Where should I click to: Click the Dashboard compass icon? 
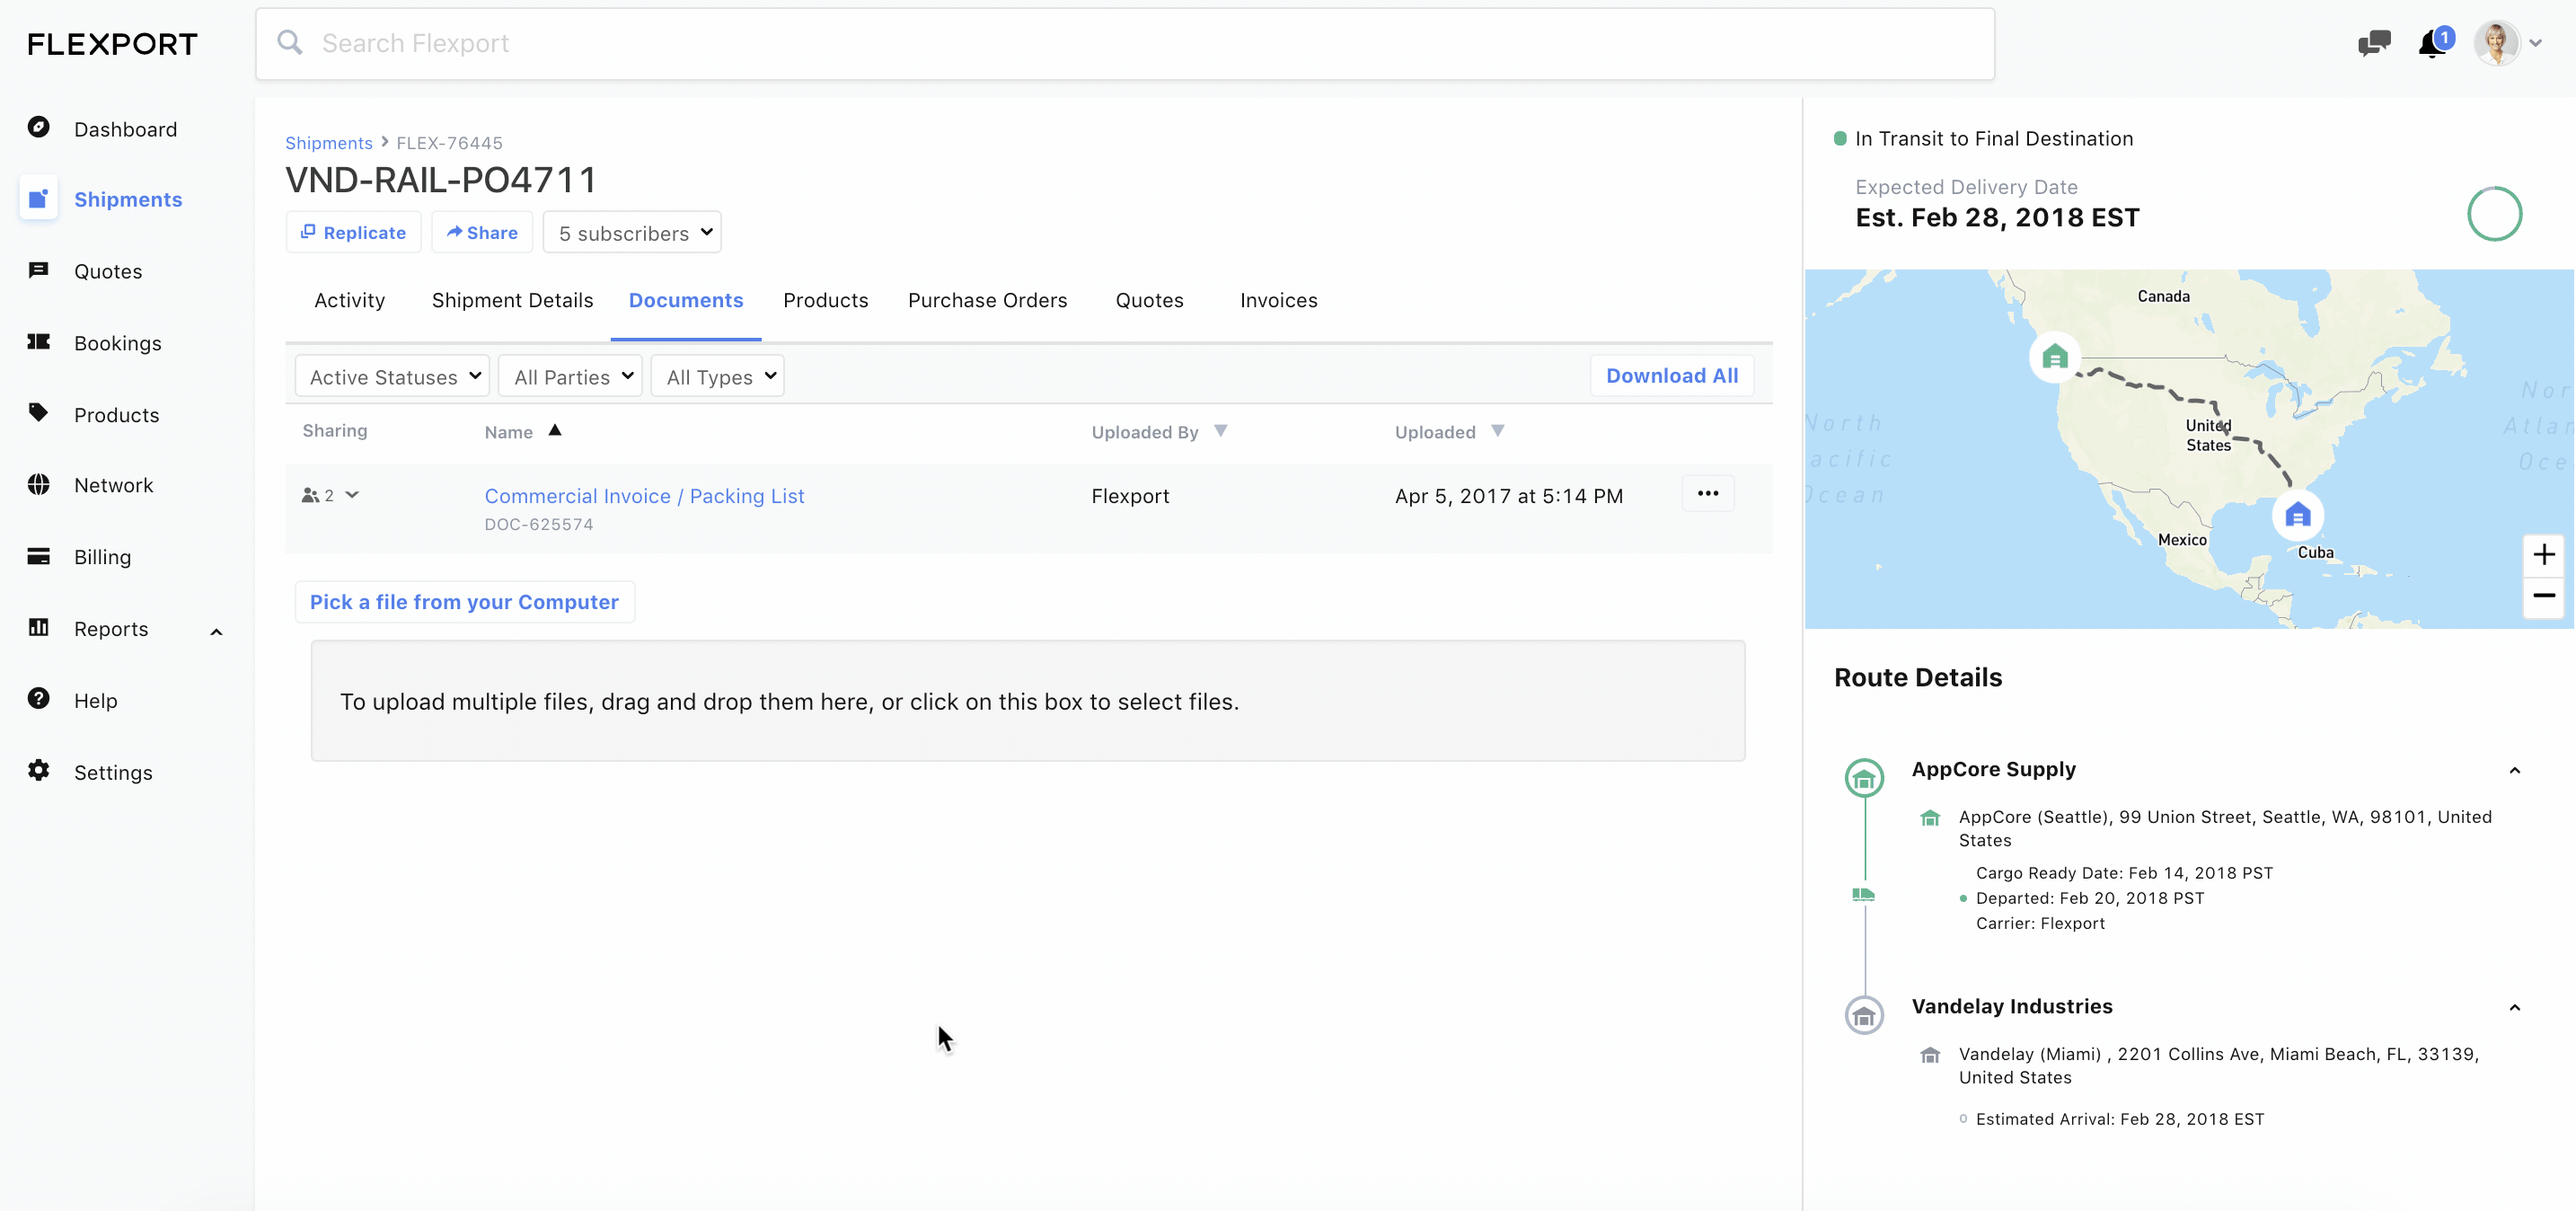pyautogui.click(x=39, y=127)
